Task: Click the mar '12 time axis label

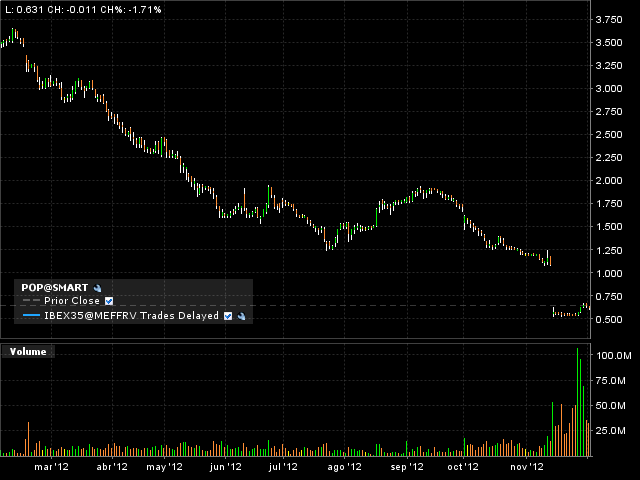Action: click(x=52, y=467)
